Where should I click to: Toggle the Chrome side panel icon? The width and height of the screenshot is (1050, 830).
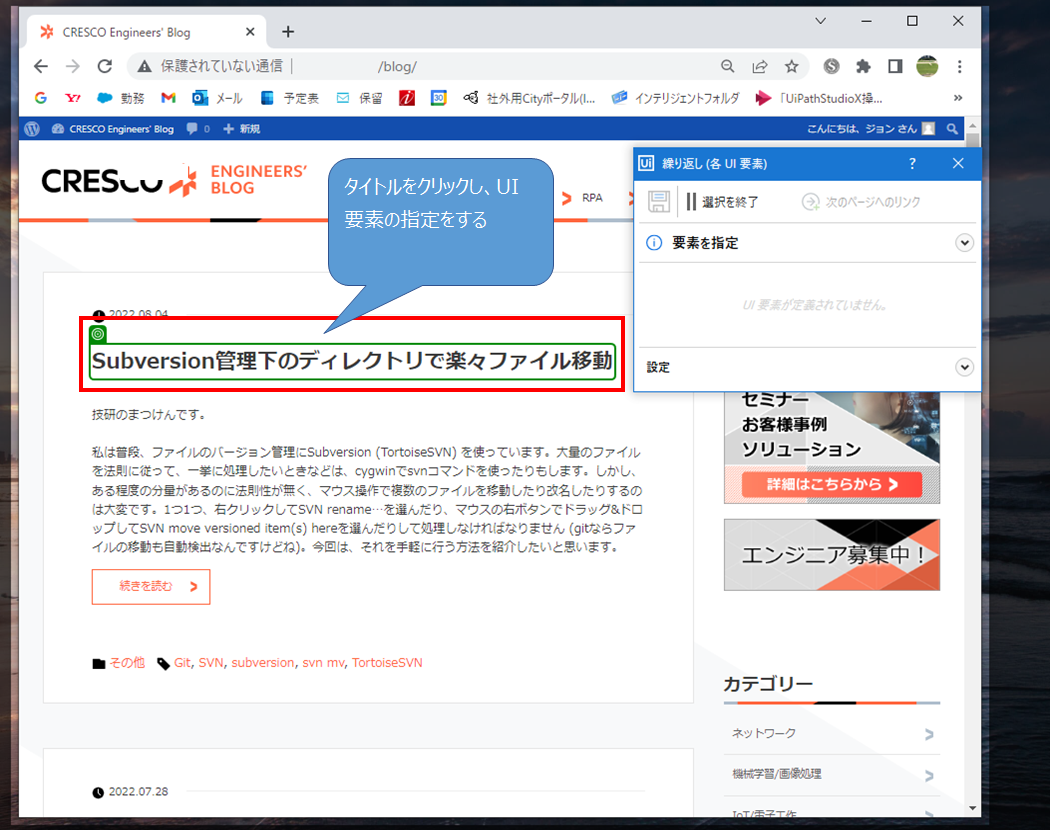[895, 66]
